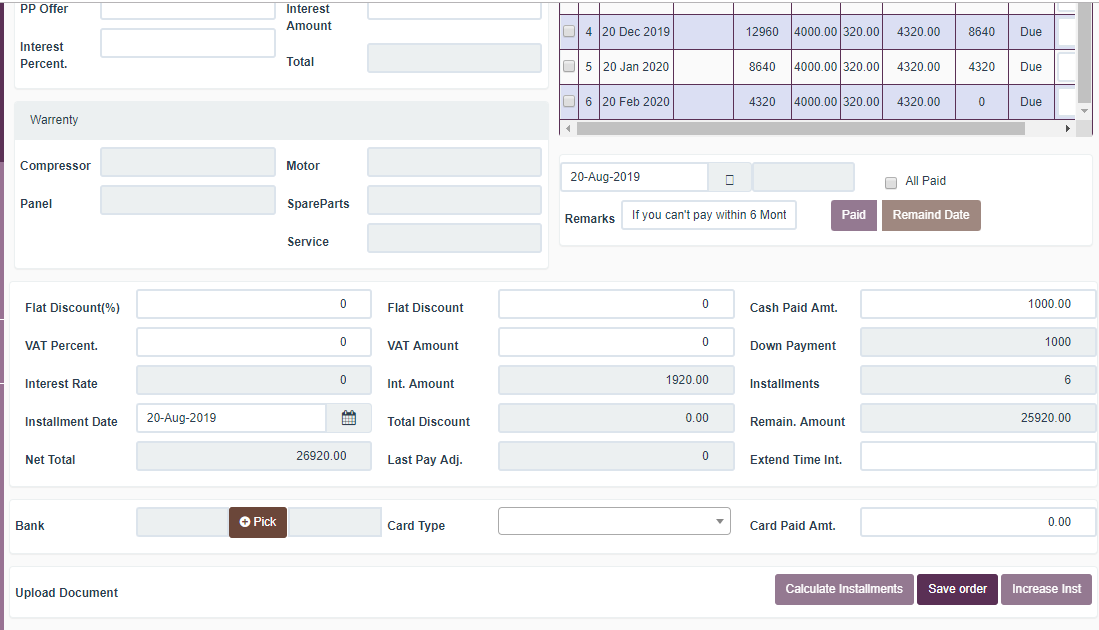Click the Cash Paid Amt. field

(977, 303)
